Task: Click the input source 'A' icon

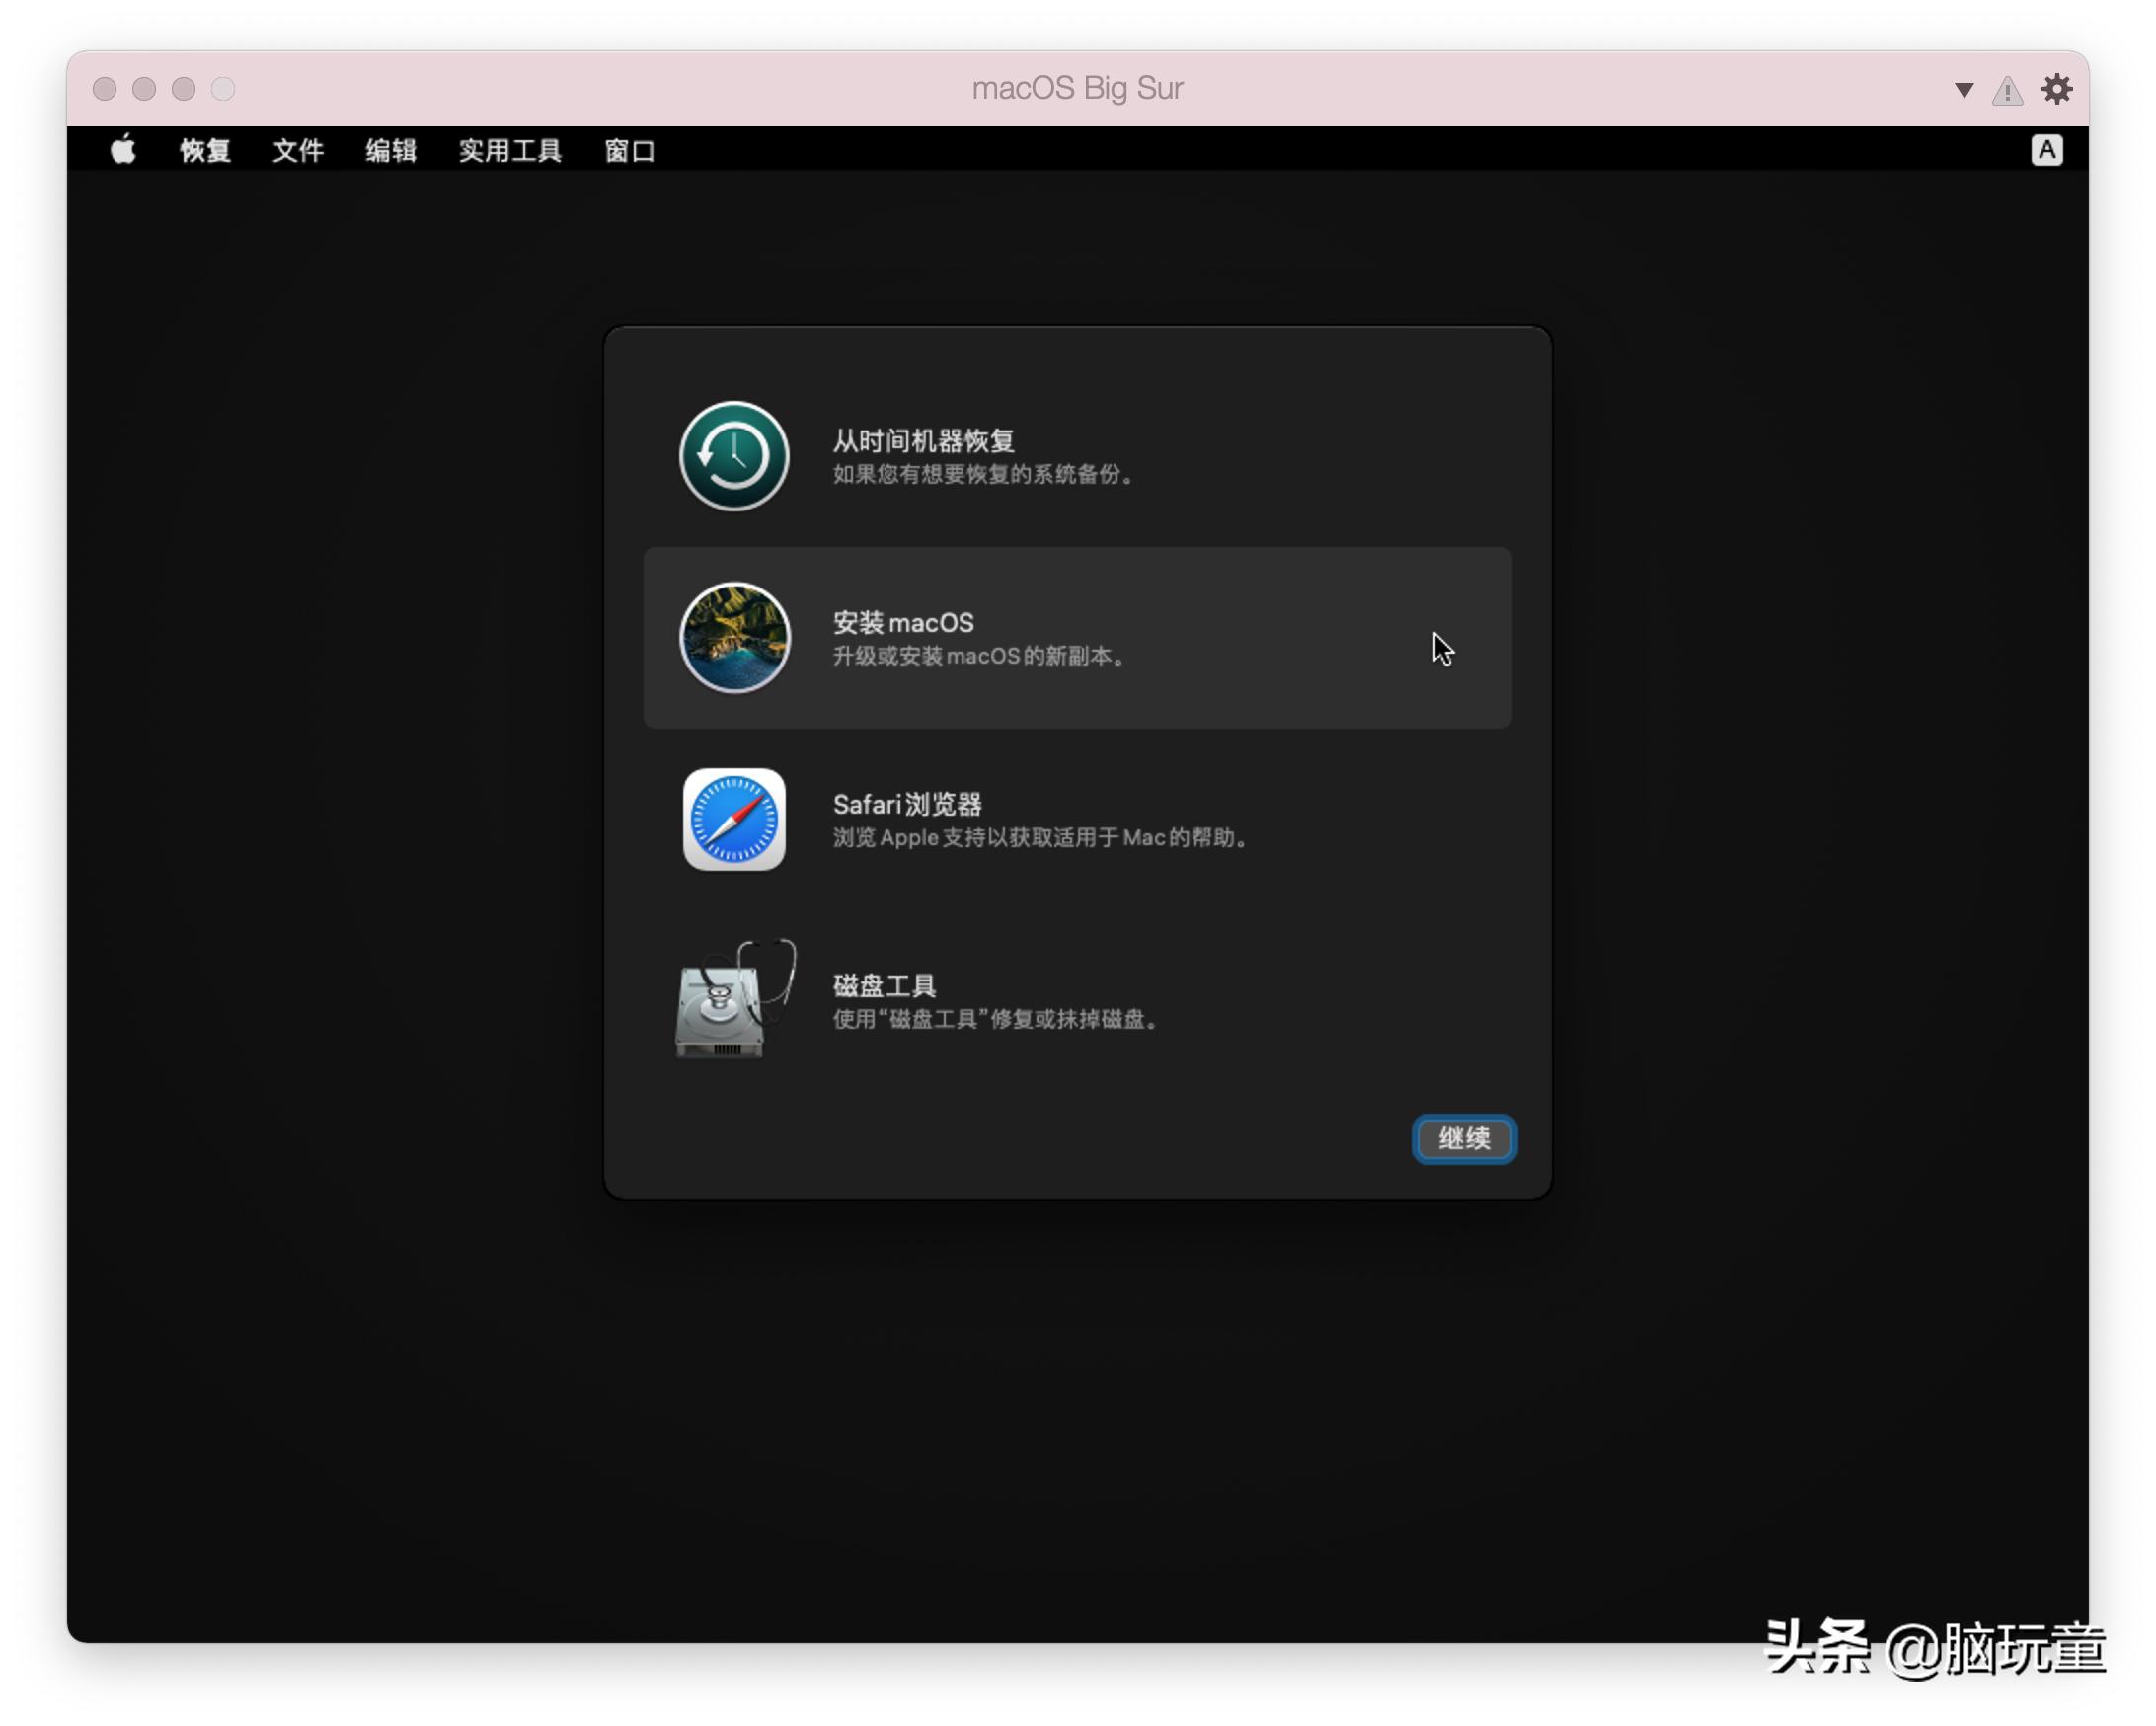Action: 2046,150
